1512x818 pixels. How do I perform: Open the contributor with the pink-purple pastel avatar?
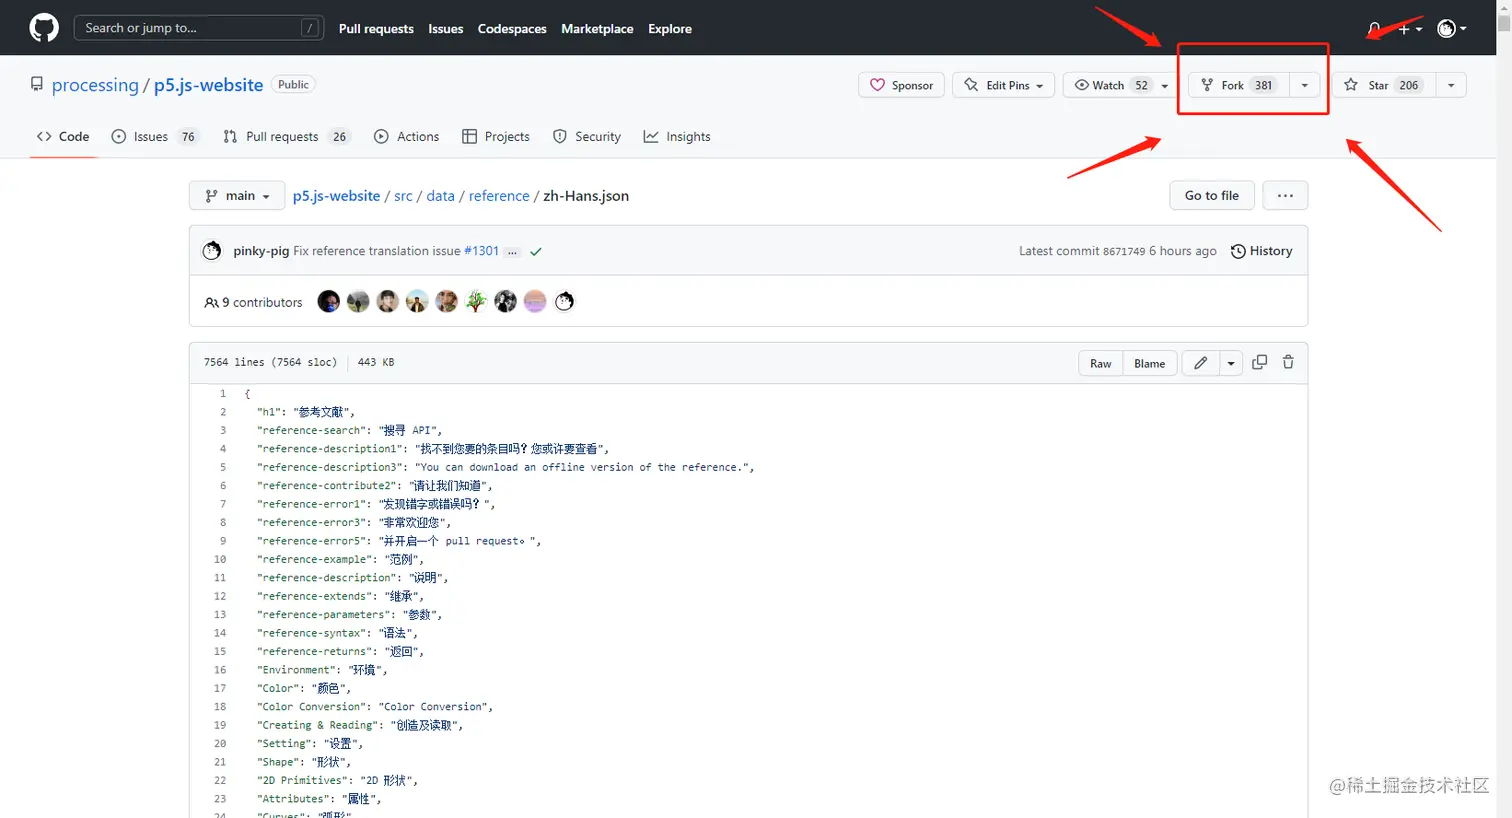(535, 301)
